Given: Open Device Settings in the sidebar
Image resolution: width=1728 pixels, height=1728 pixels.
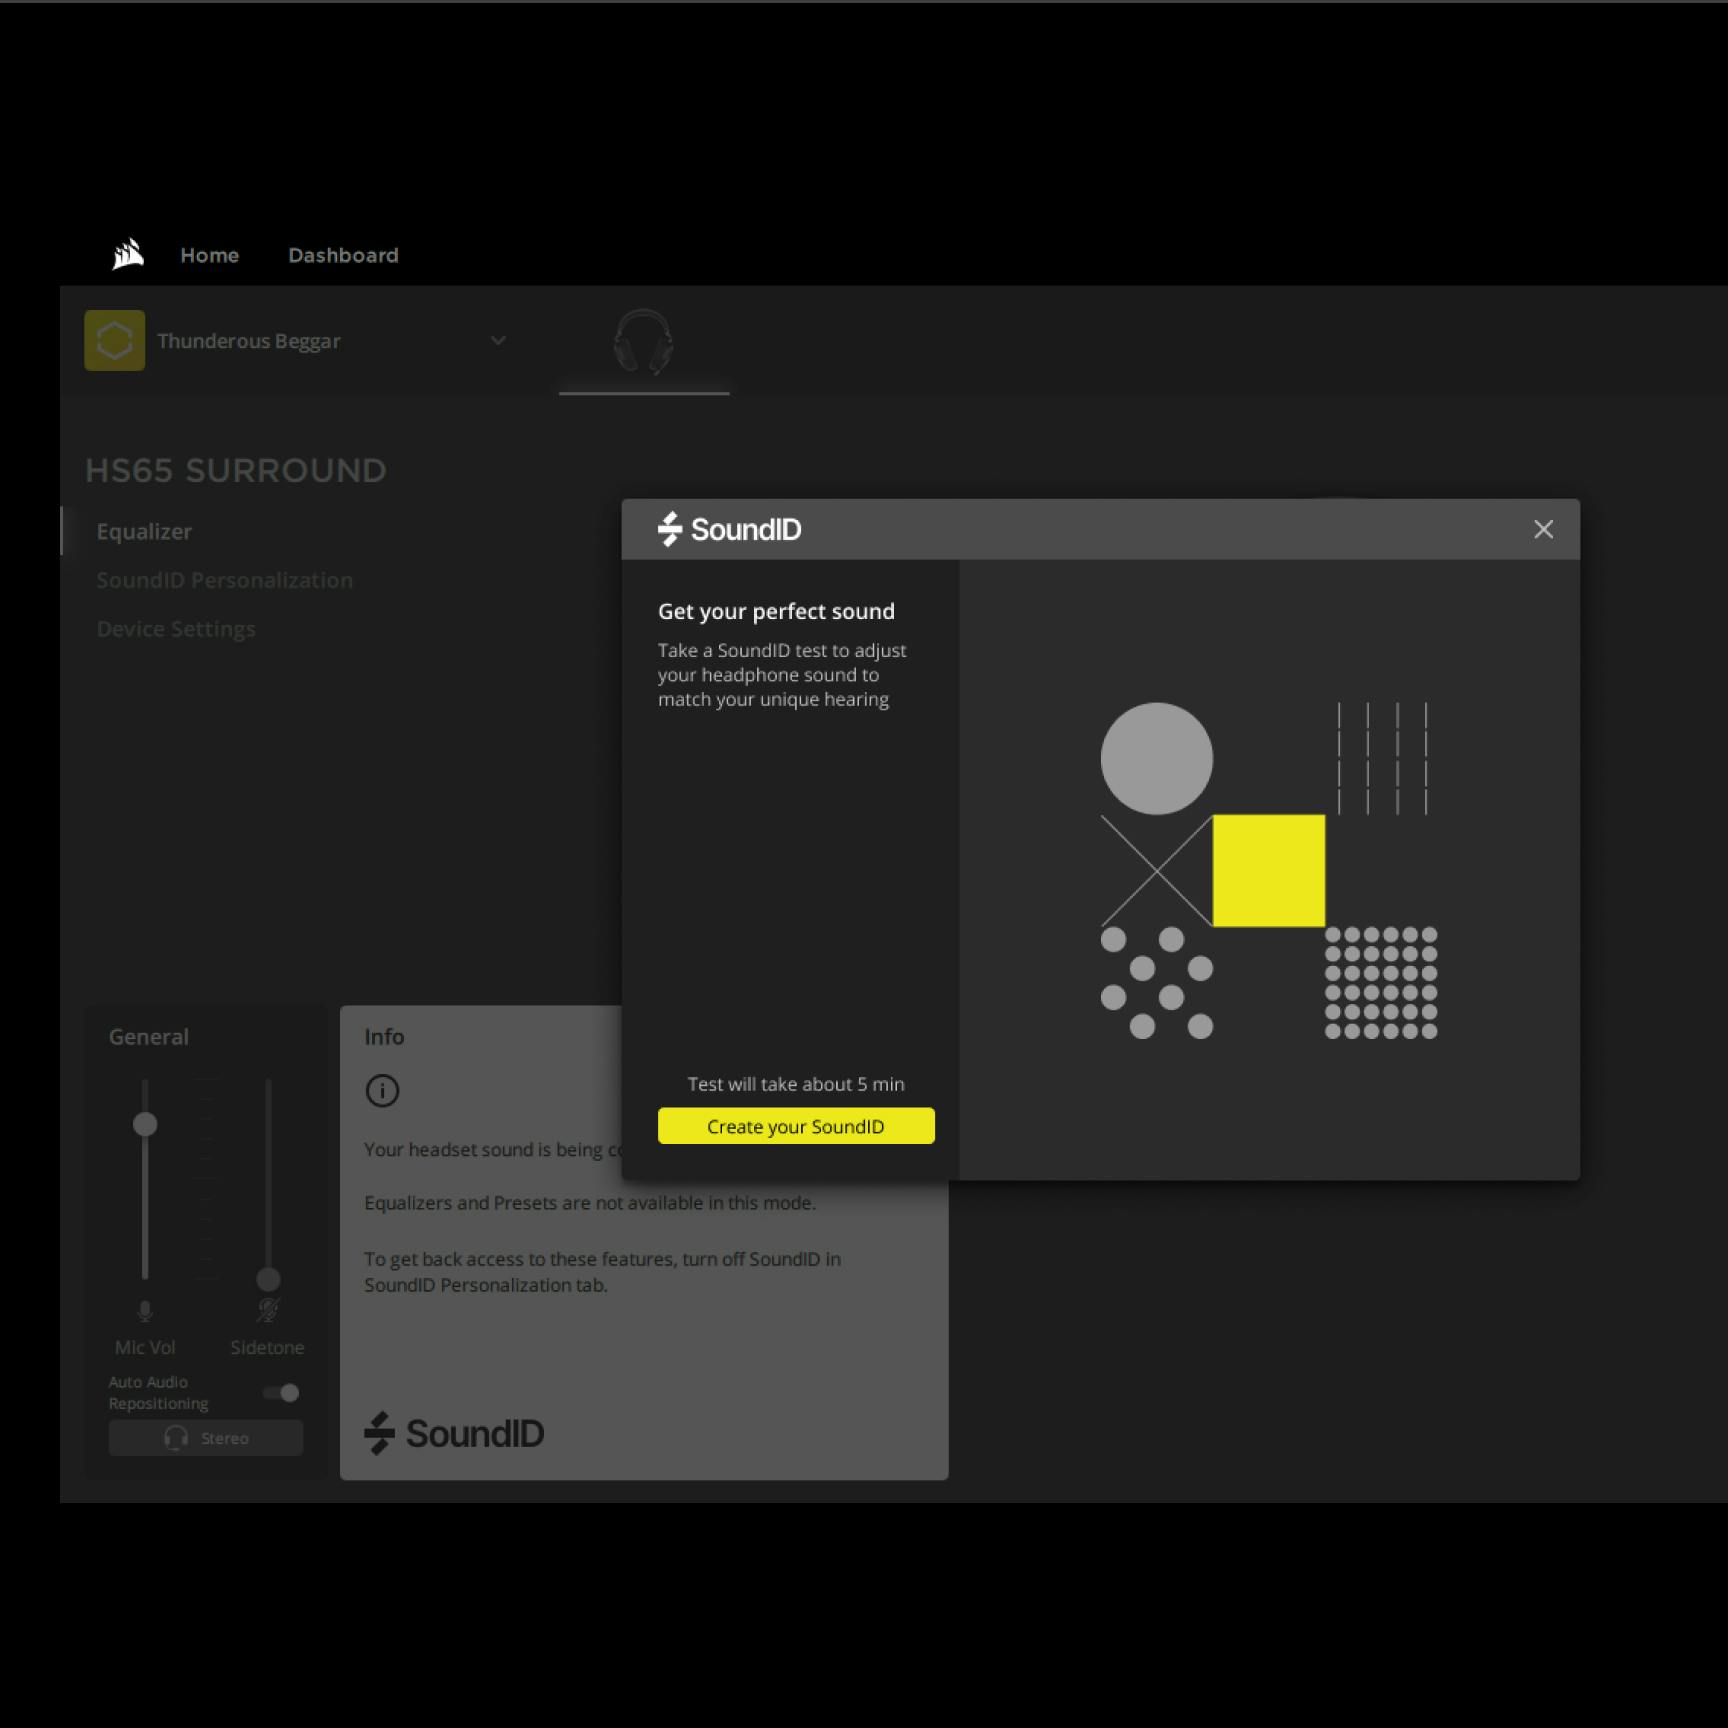Looking at the screenshot, I should coord(176,630).
